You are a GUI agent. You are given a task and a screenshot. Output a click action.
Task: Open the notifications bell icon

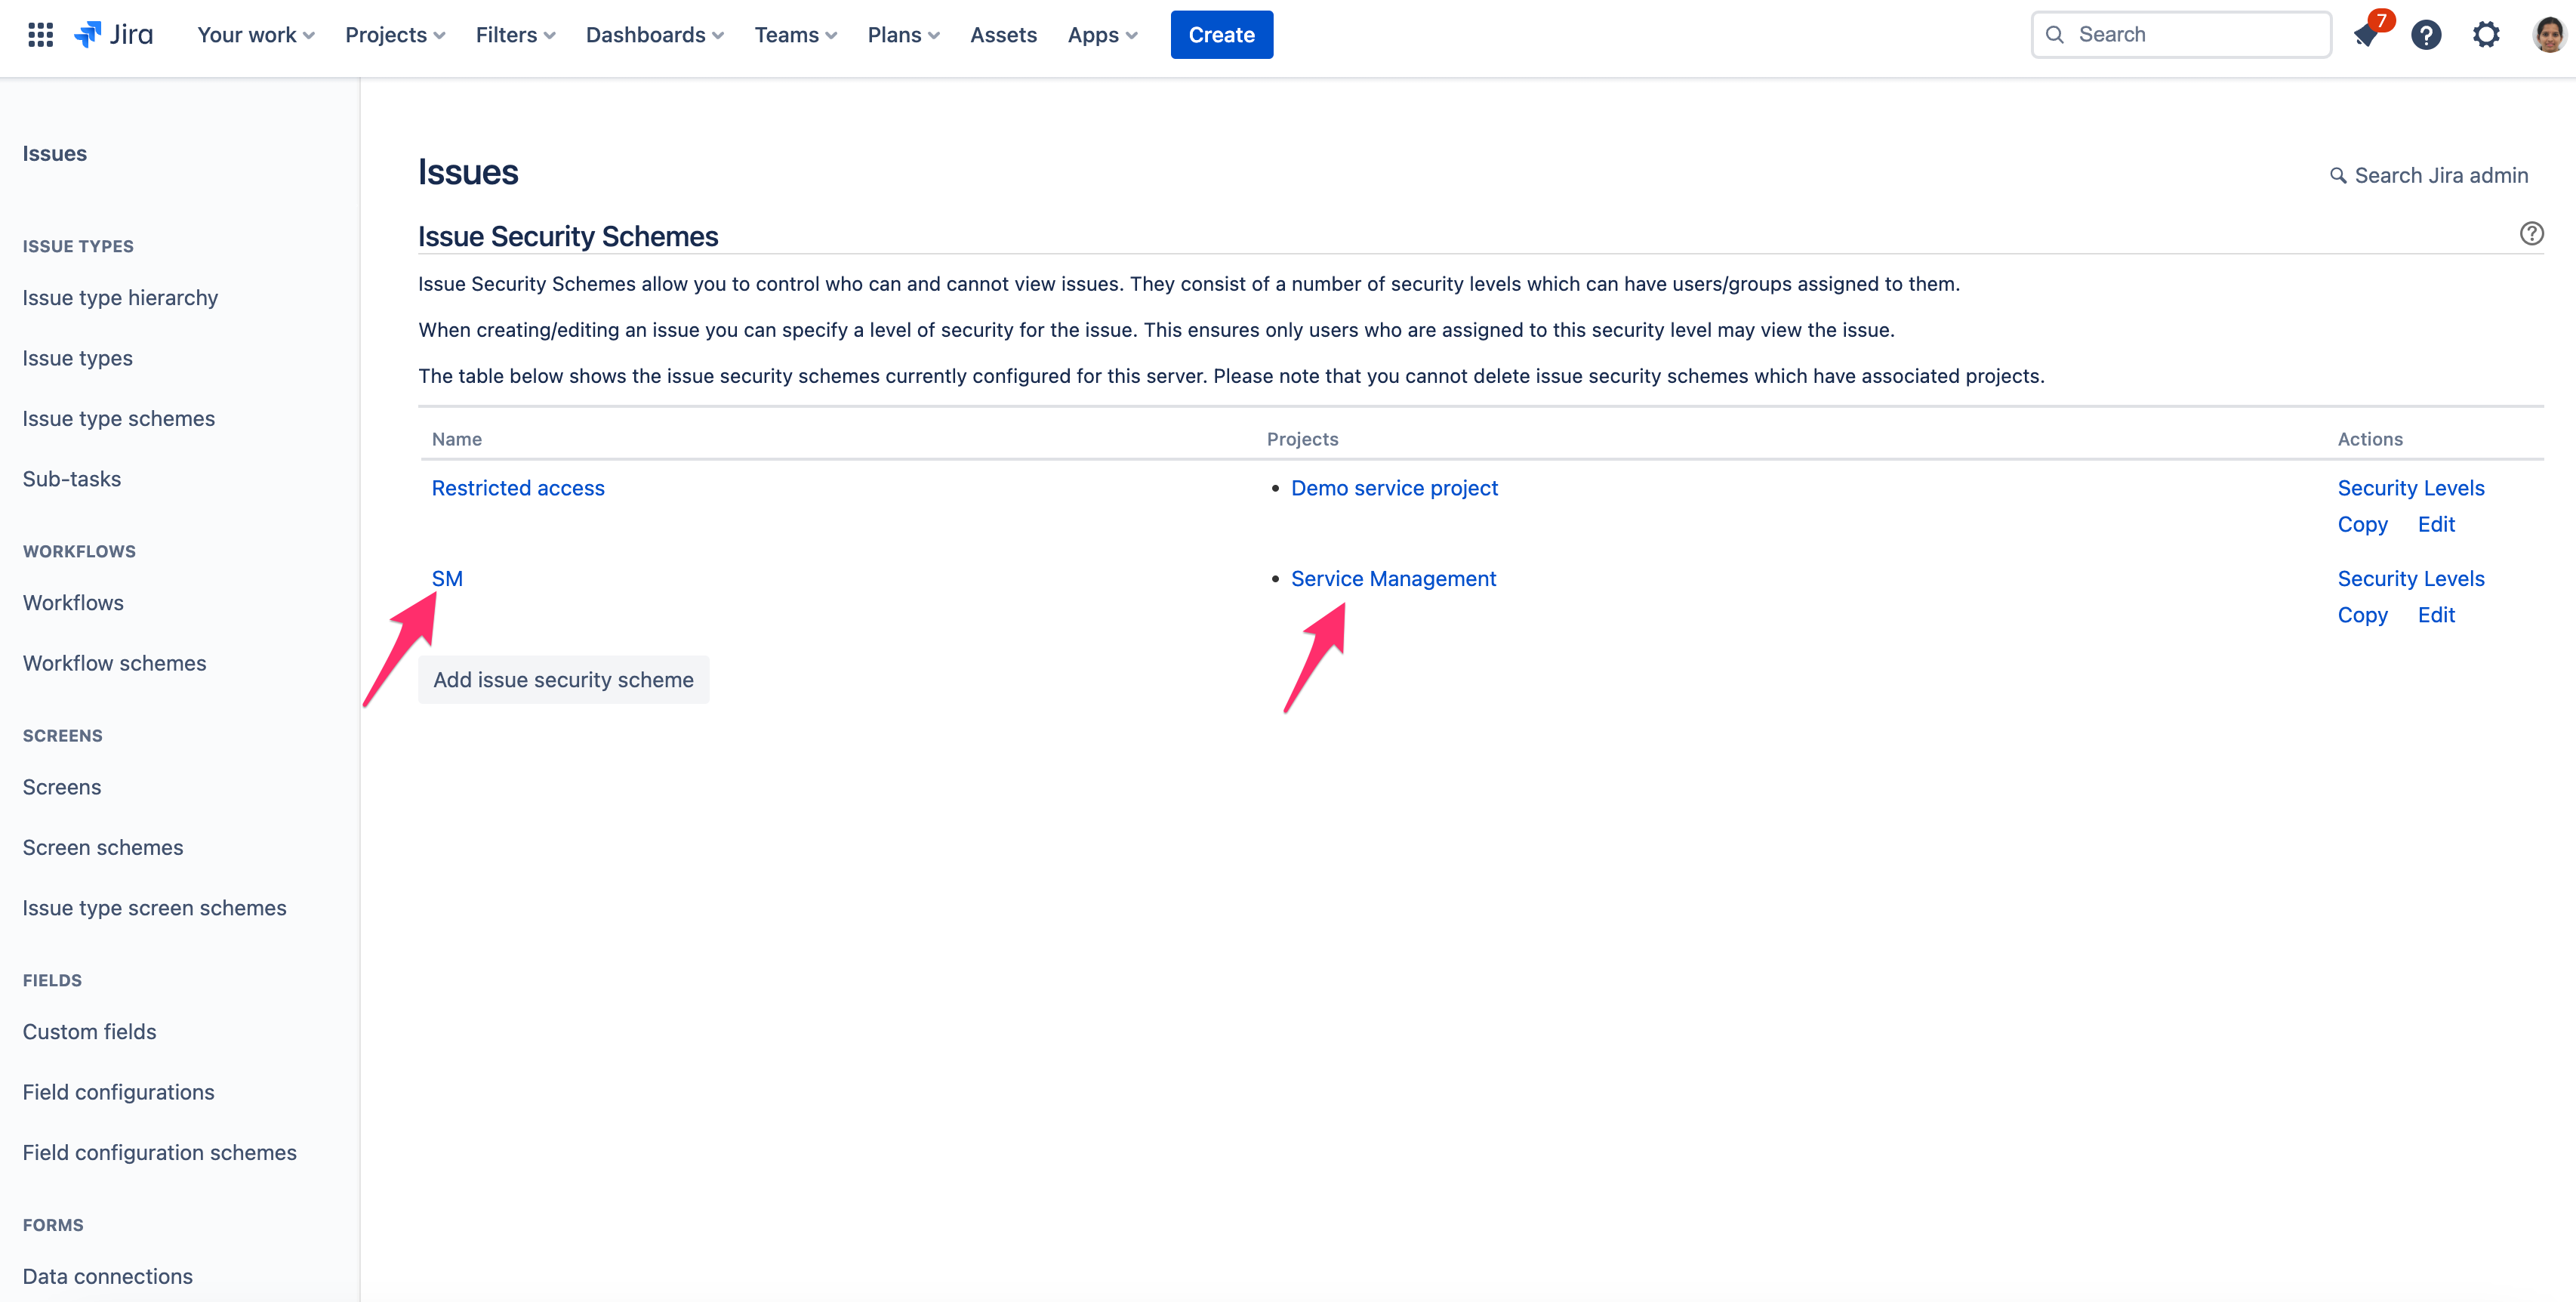2366,35
